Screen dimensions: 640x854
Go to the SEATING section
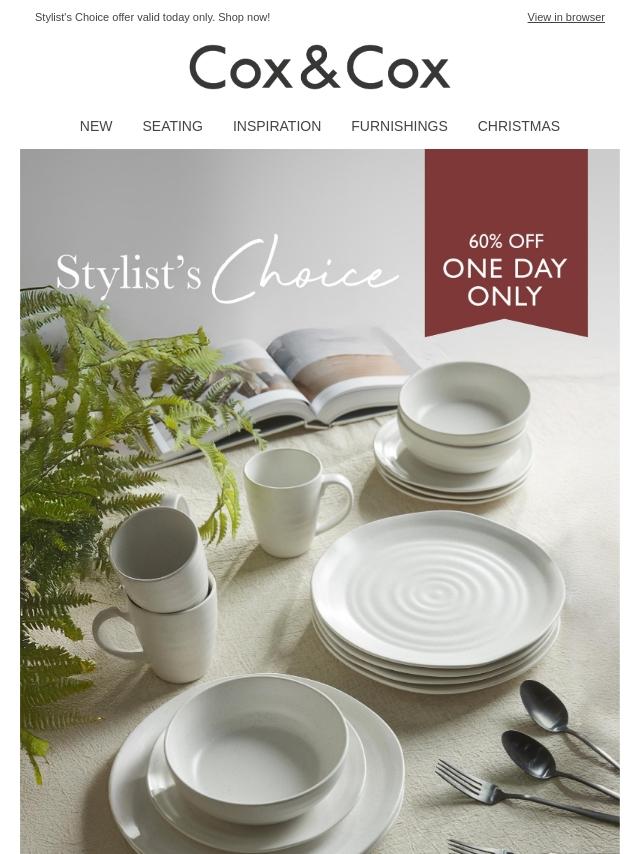pyautogui.click(x=172, y=126)
